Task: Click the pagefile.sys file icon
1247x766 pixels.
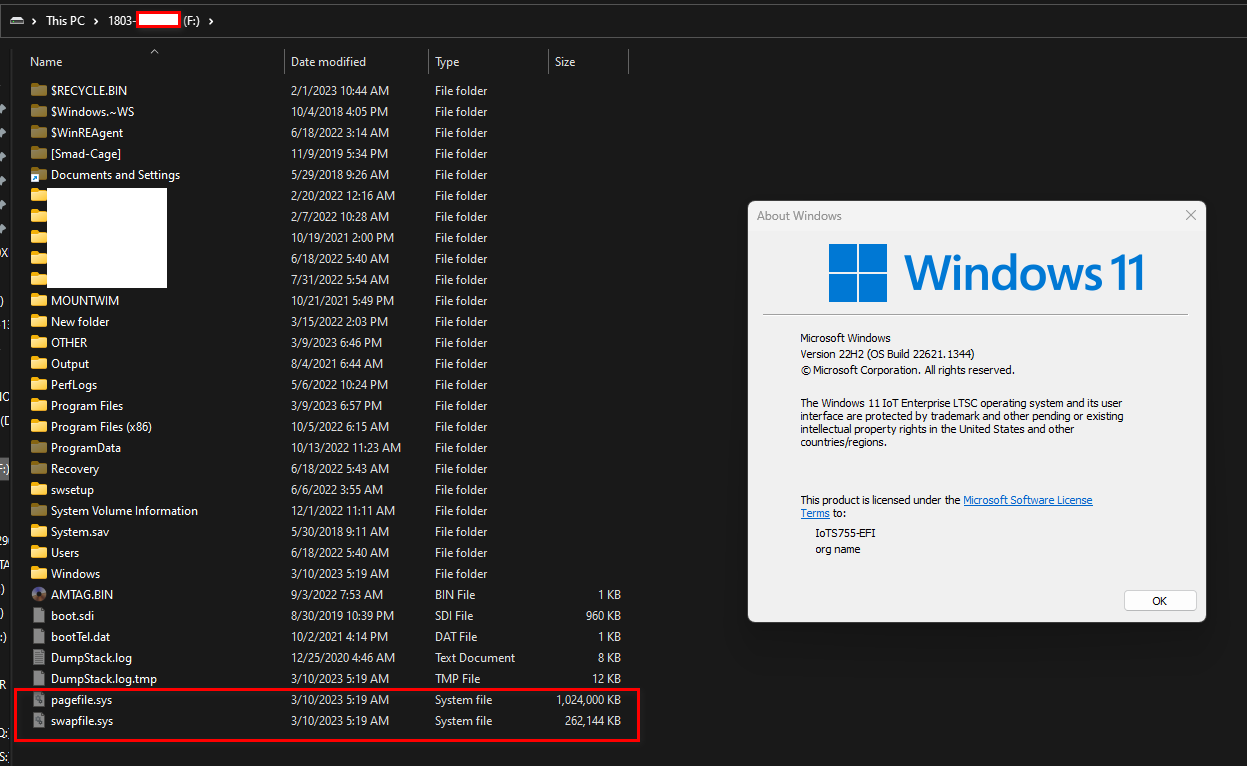Action: [x=39, y=699]
